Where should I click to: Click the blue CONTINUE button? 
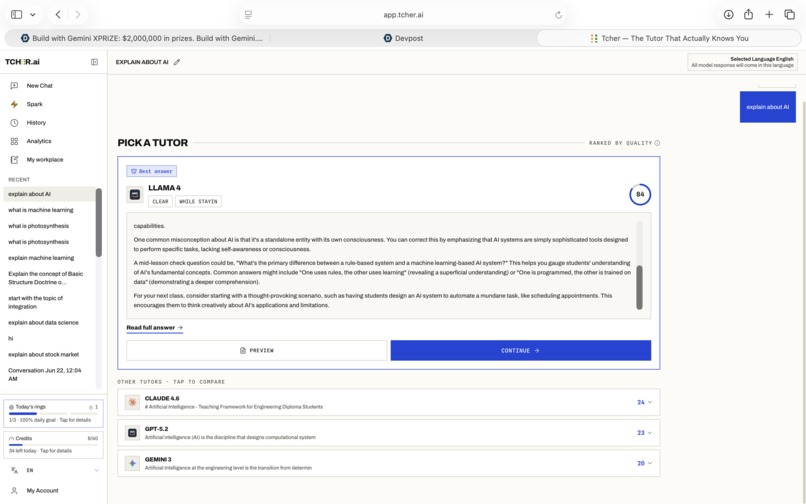tap(521, 350)
